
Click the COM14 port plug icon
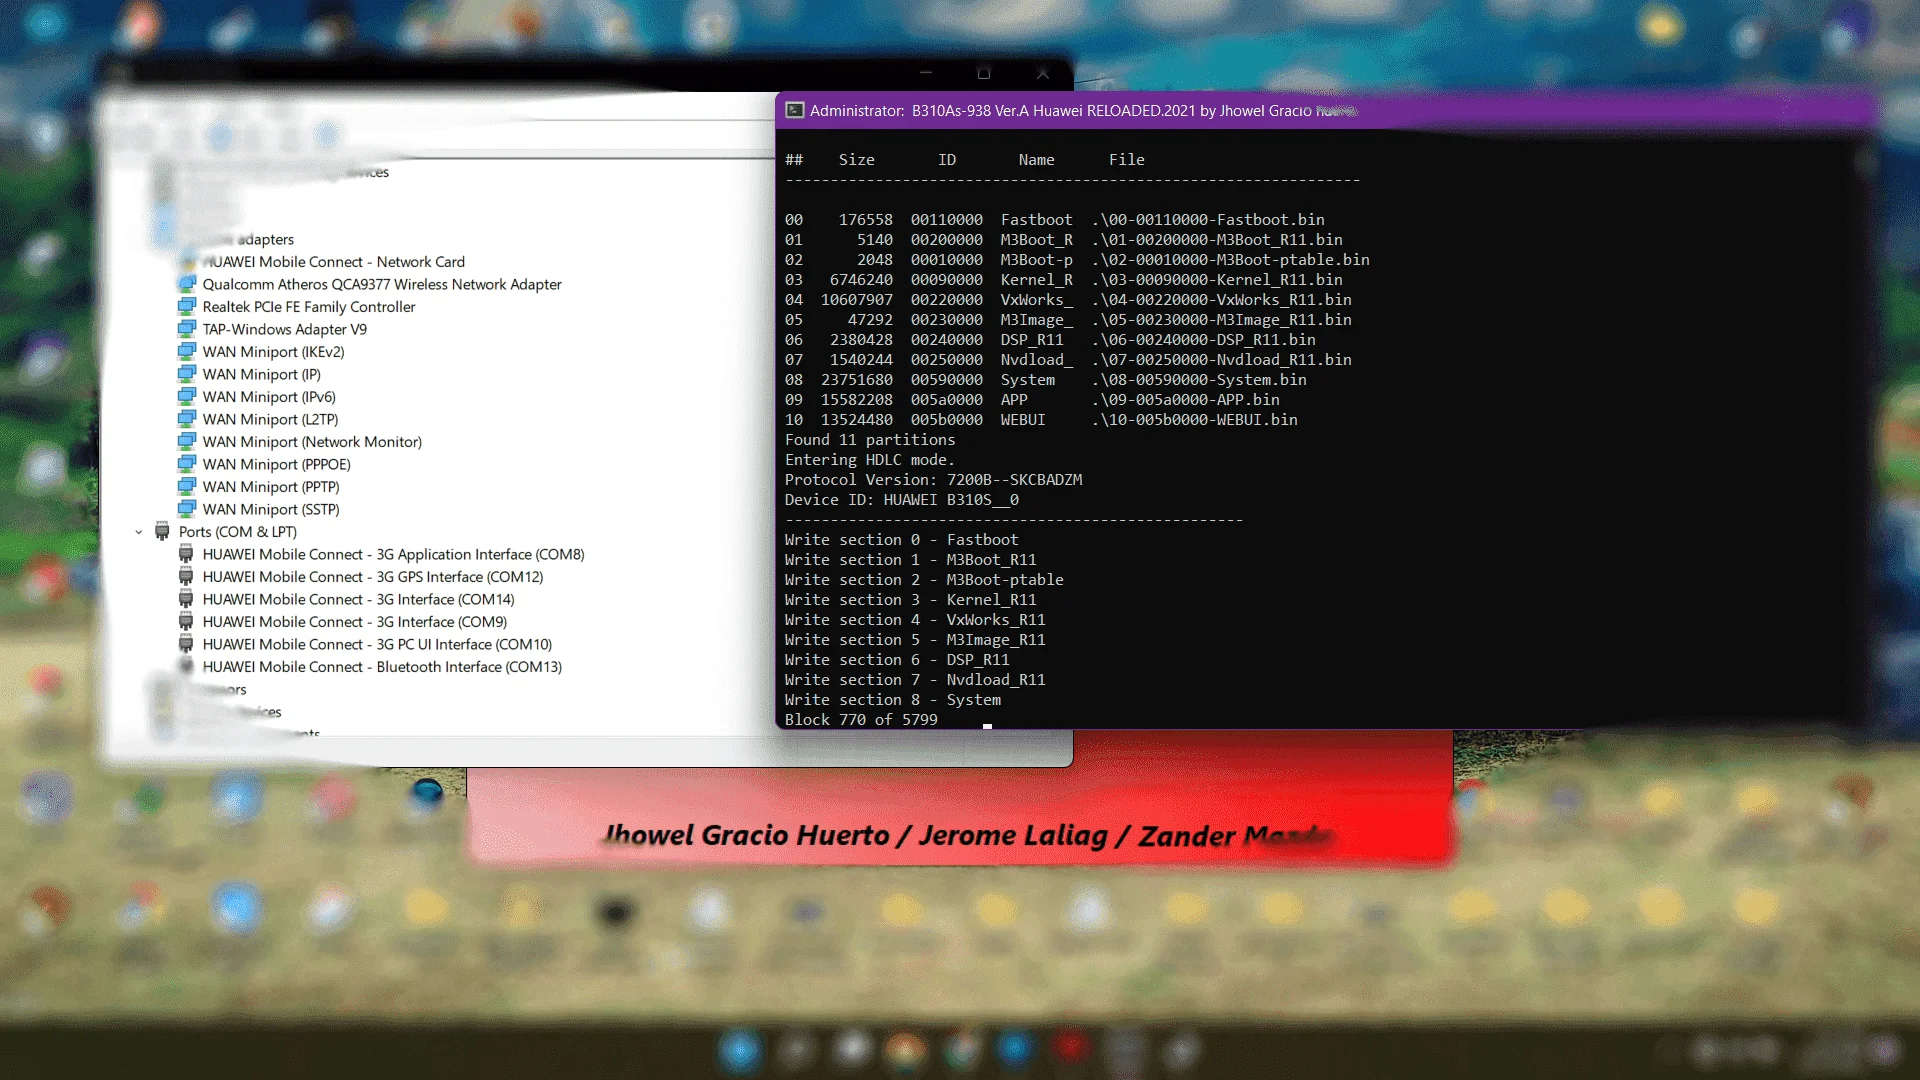coord(186,599)
